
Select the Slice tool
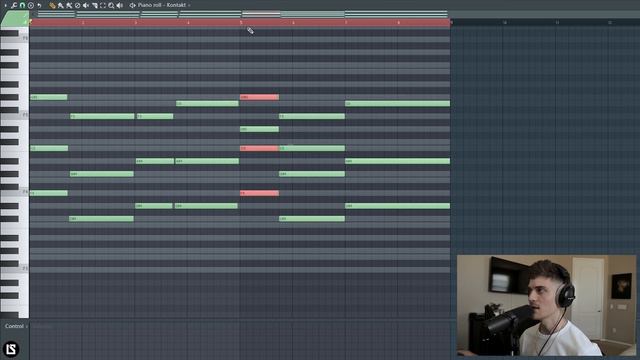click(x=95, y=5)
